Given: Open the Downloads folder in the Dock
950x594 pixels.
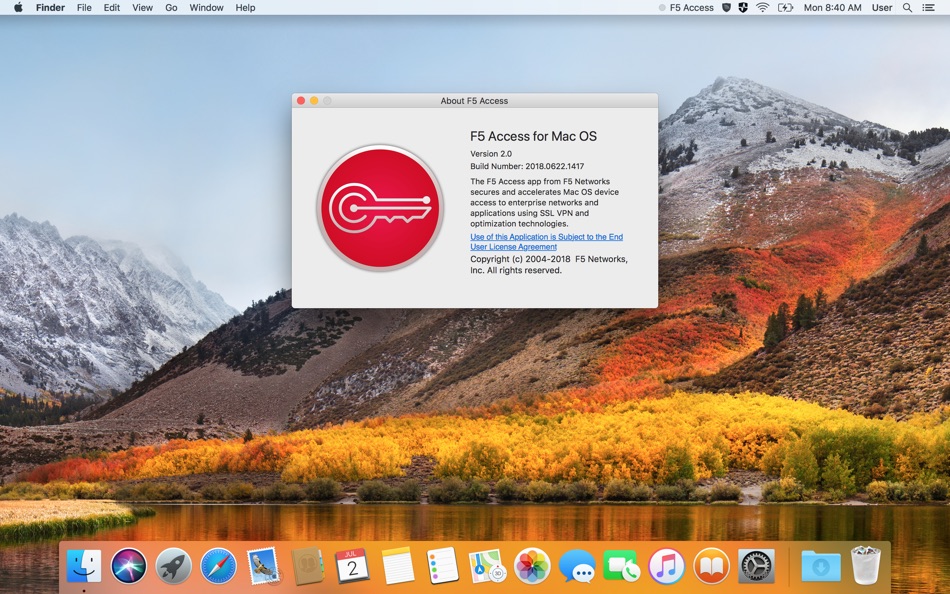Looking at the screenshot, I should [820, 565].
